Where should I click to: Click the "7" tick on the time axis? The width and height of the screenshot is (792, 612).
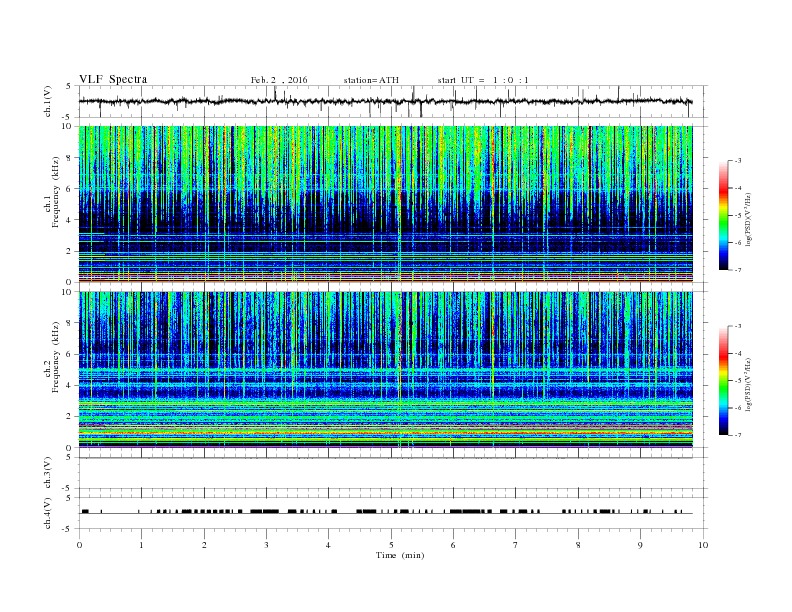pos(515,545)
